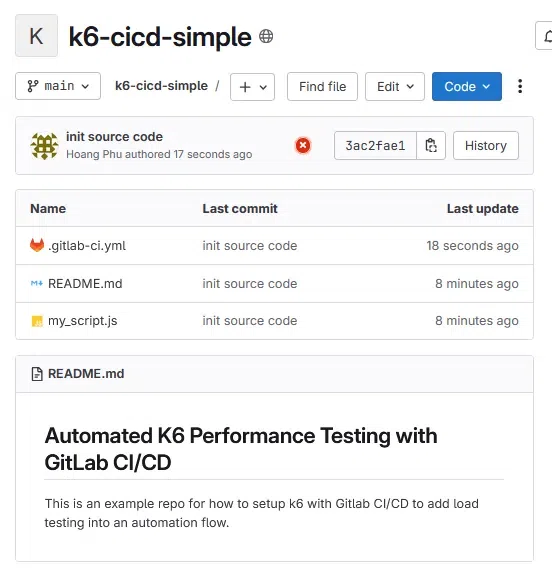Expand the blue Code dropdown
This screenshot has height=570, width=552.
(467, 87)
